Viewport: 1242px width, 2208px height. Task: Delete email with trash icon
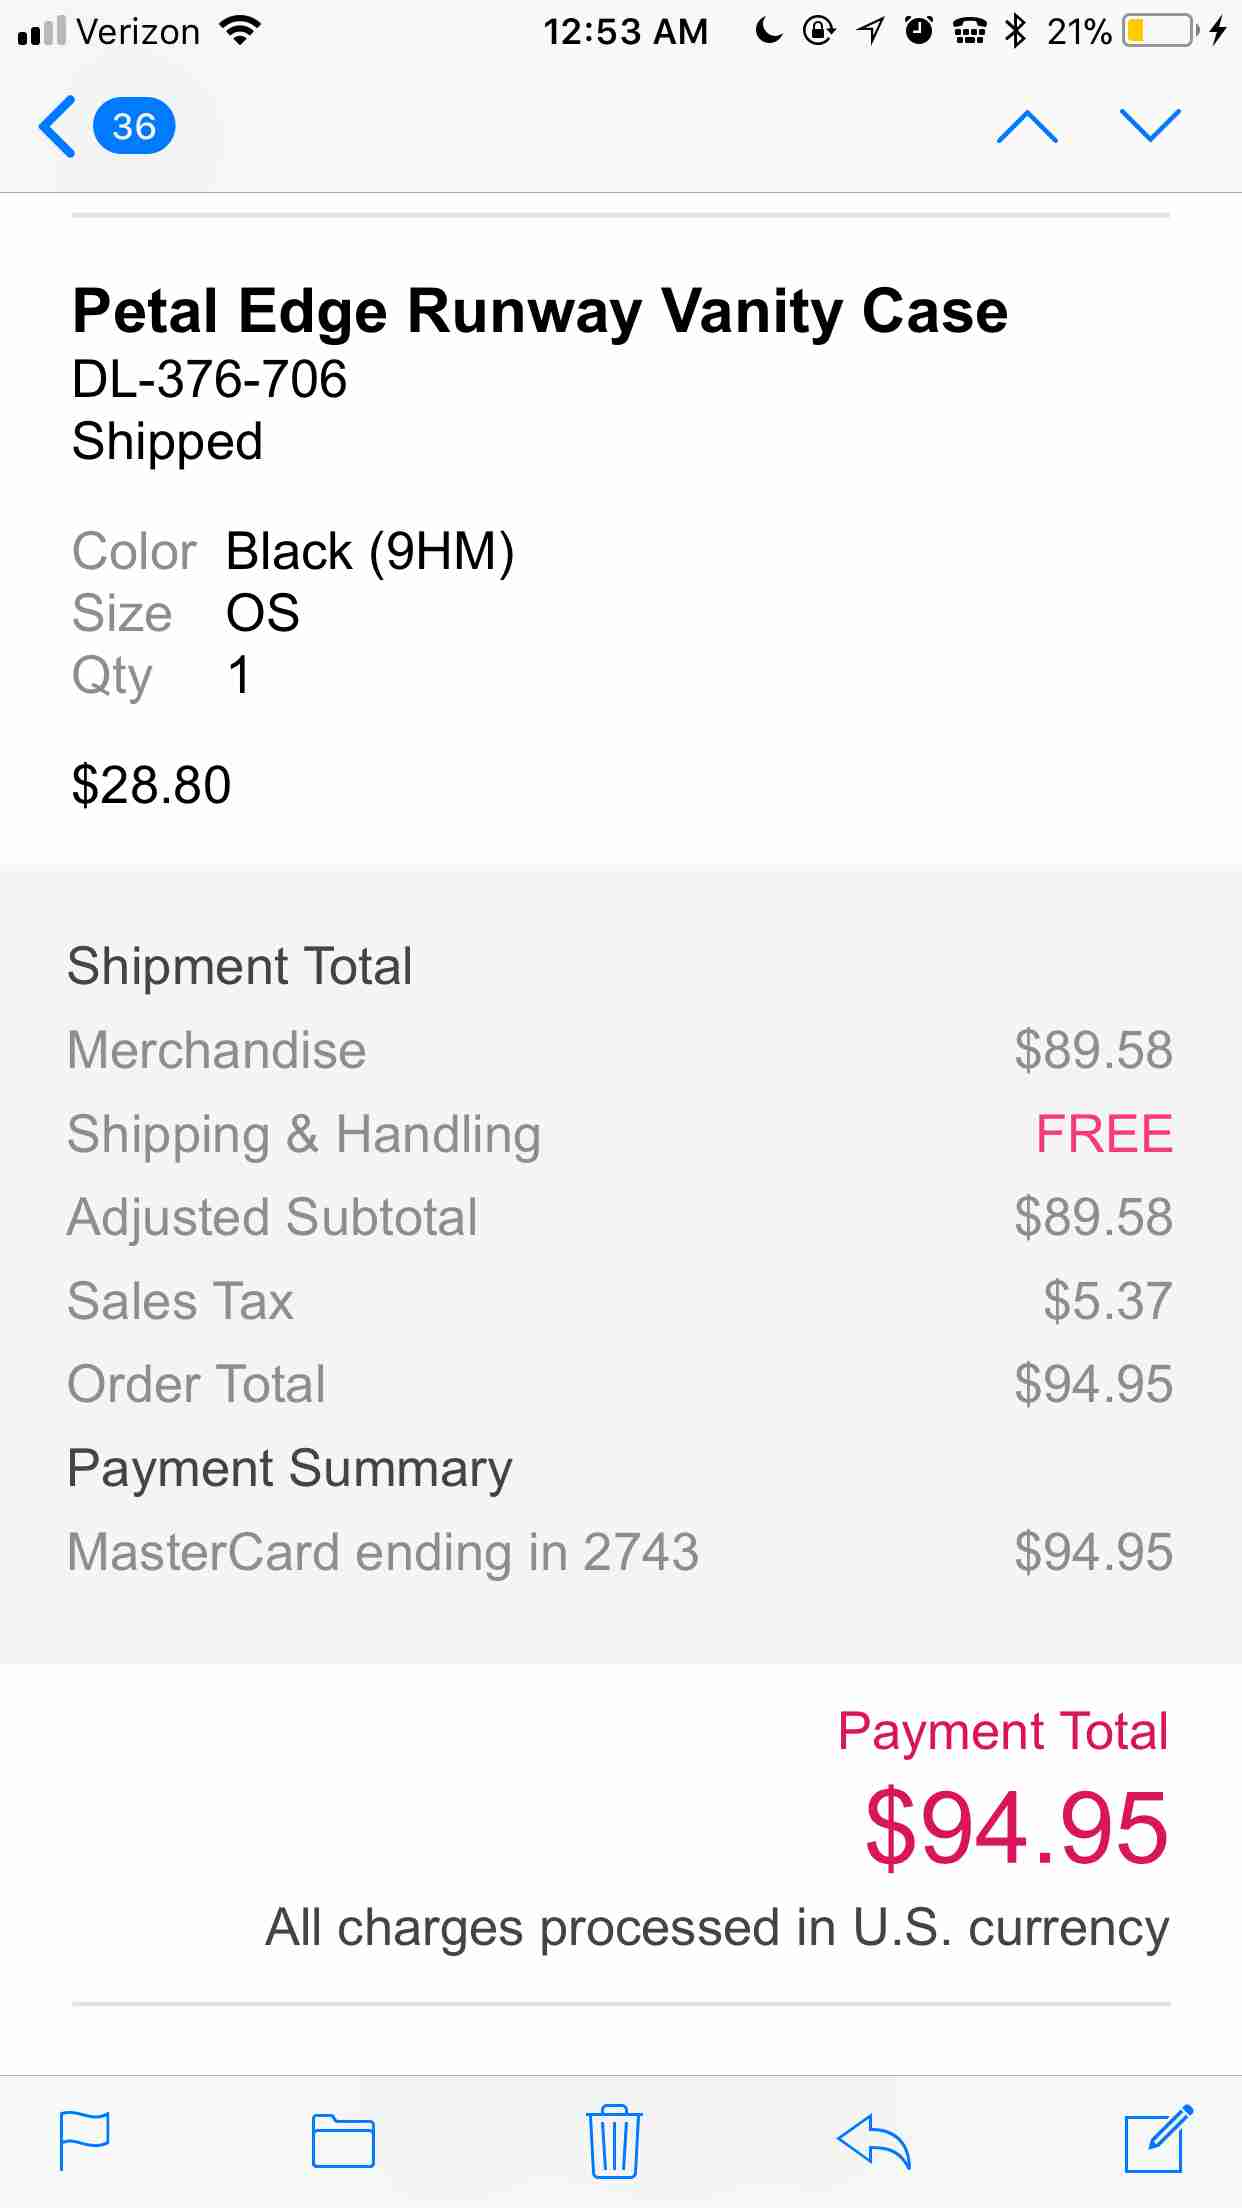[x=614, y=2141]
